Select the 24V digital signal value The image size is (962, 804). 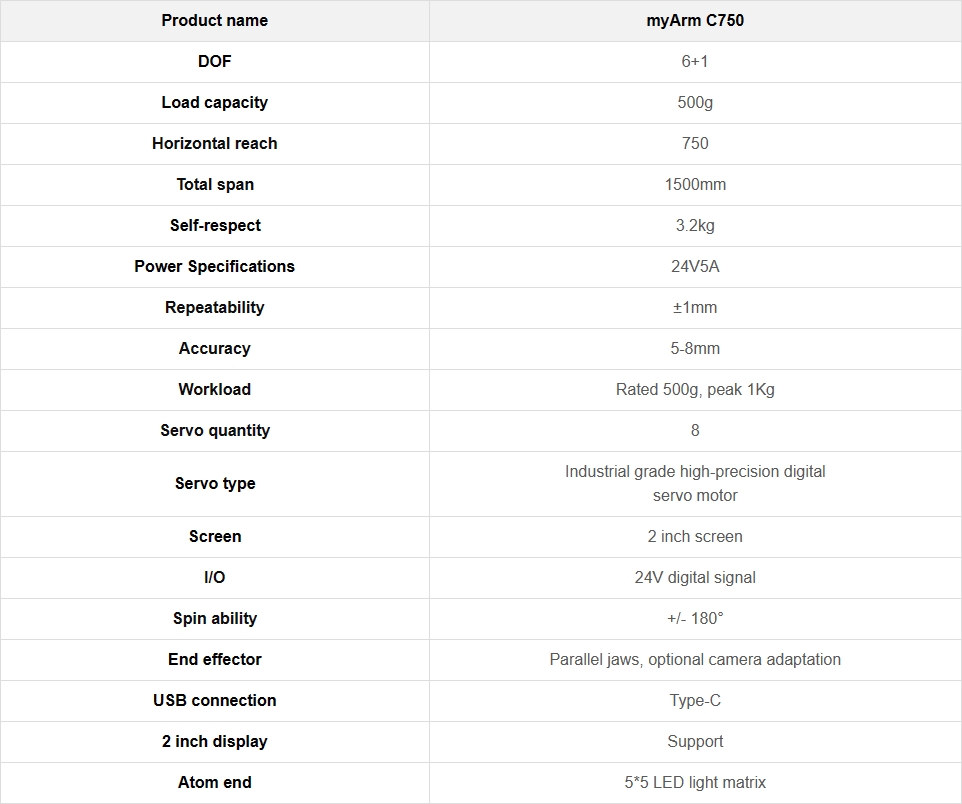pyautogui.click(x=695, y=578)
